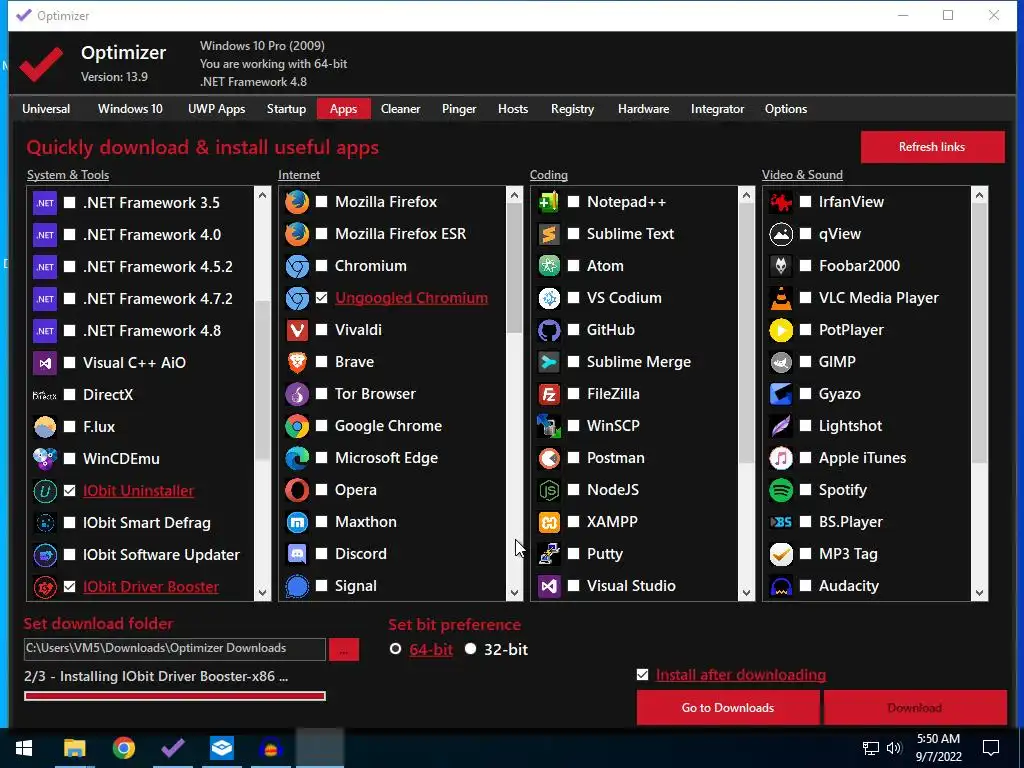
Task: Uncheck the IObit Driver Booster checkbox
Action: (x=69, y=586)
